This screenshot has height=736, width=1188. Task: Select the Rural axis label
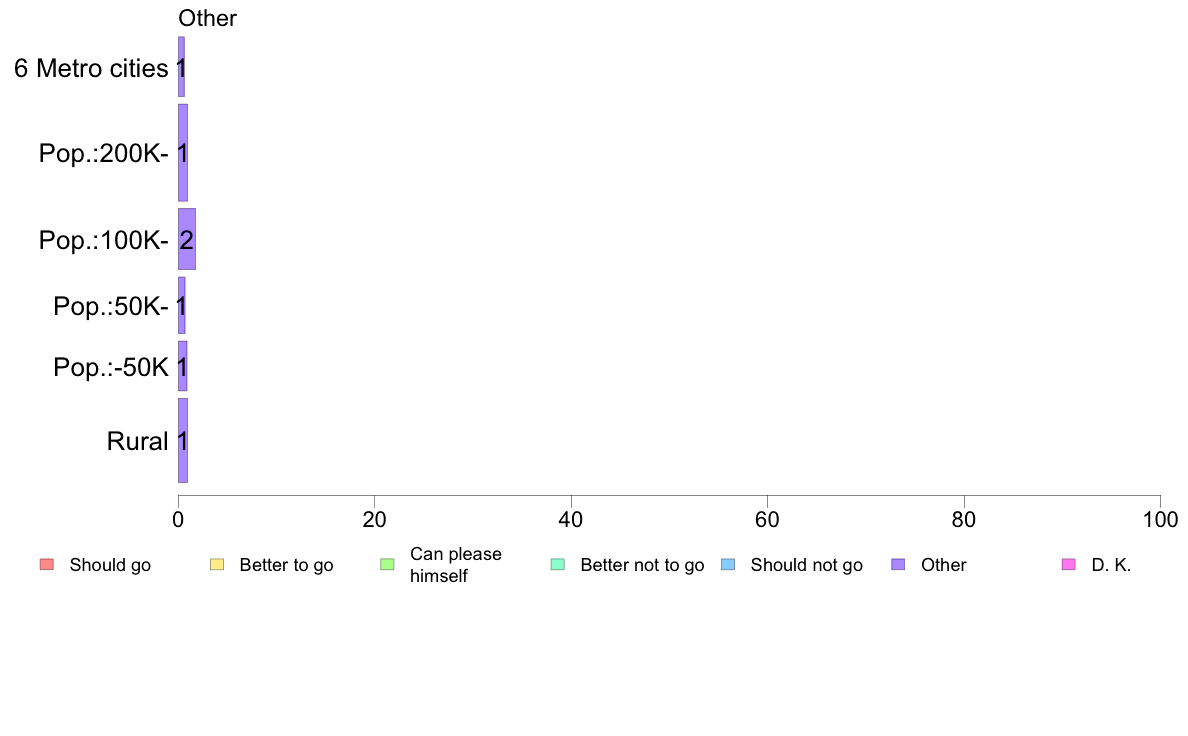click(137, 441)
